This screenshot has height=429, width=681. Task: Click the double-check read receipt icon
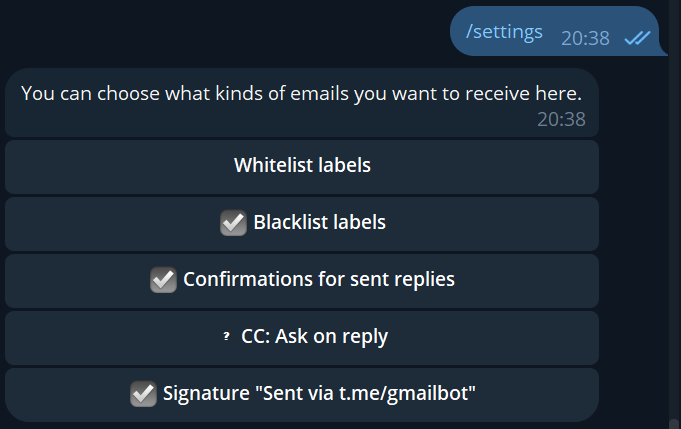pyautogui.click(x=636, y=38)
